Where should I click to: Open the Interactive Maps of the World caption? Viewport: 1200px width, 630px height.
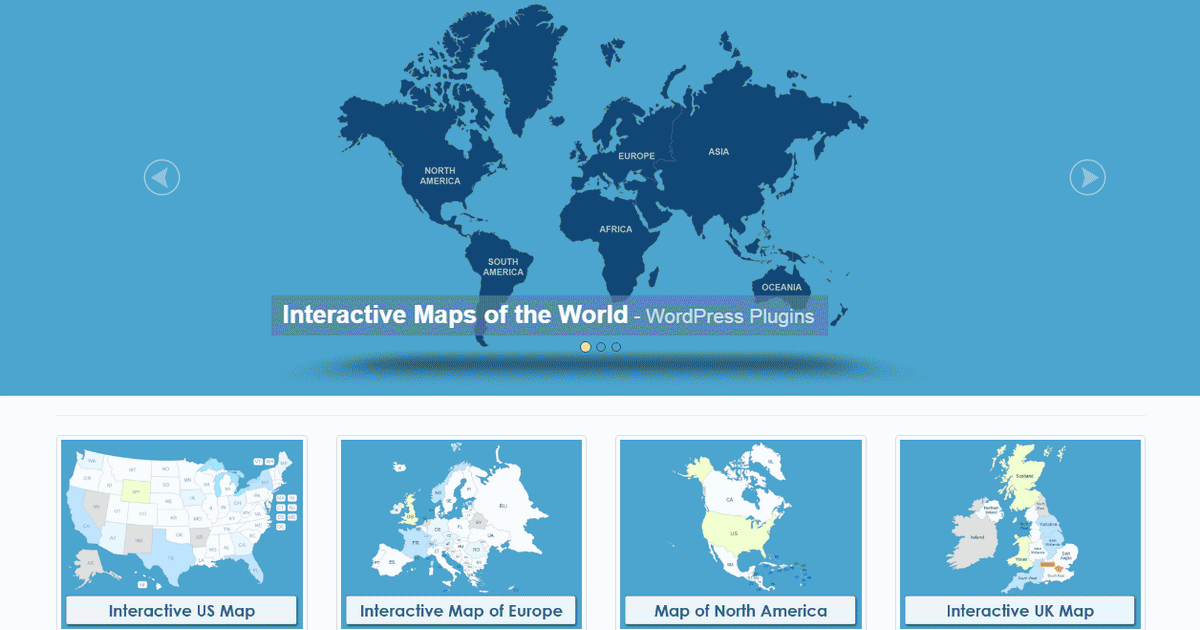tap(549, 315)
